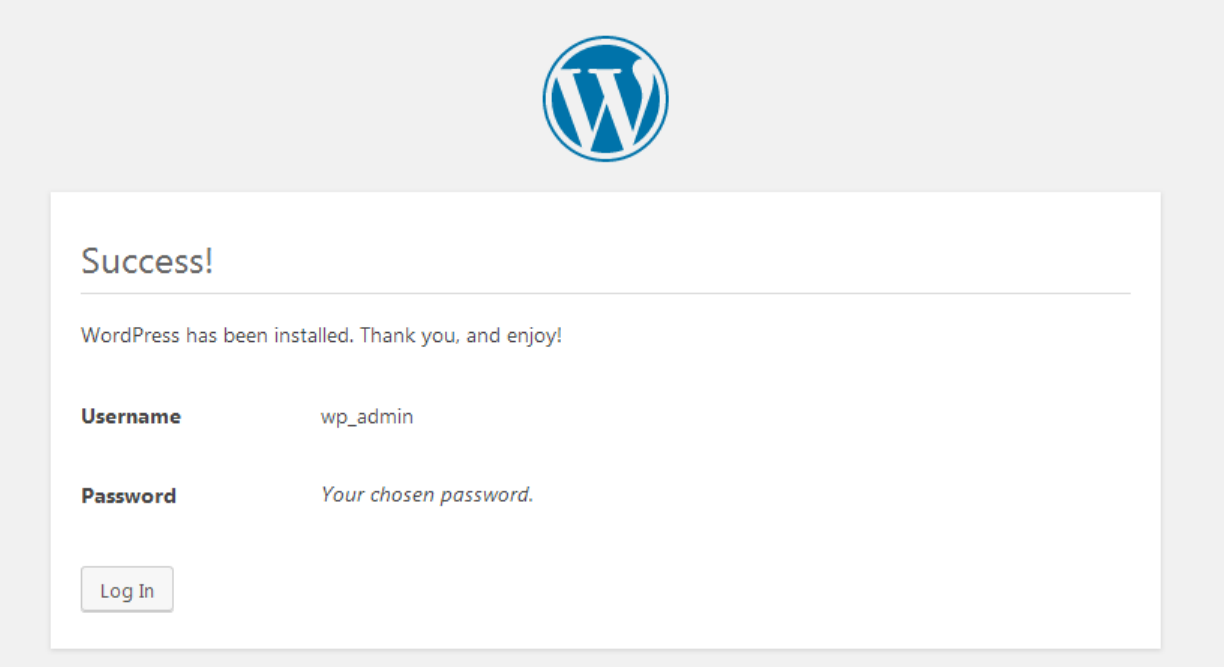This screenshot has height=667, width=1224.
Task: Click the bold Password label
Action: pos(128,496)
